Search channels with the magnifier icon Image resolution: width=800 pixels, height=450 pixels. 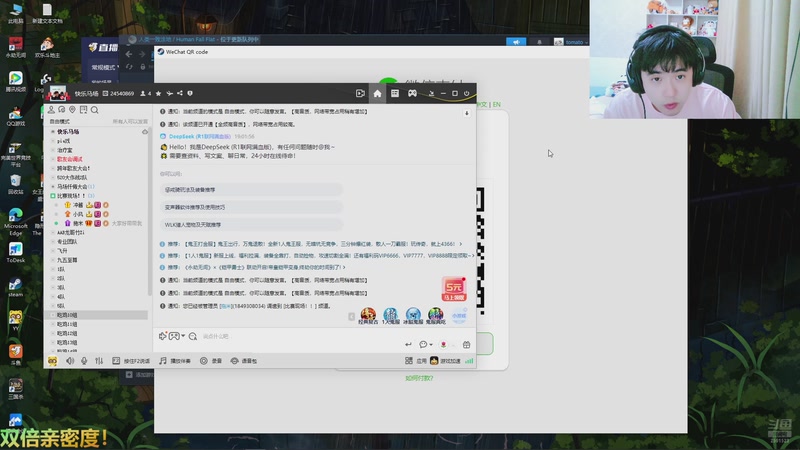94,110
